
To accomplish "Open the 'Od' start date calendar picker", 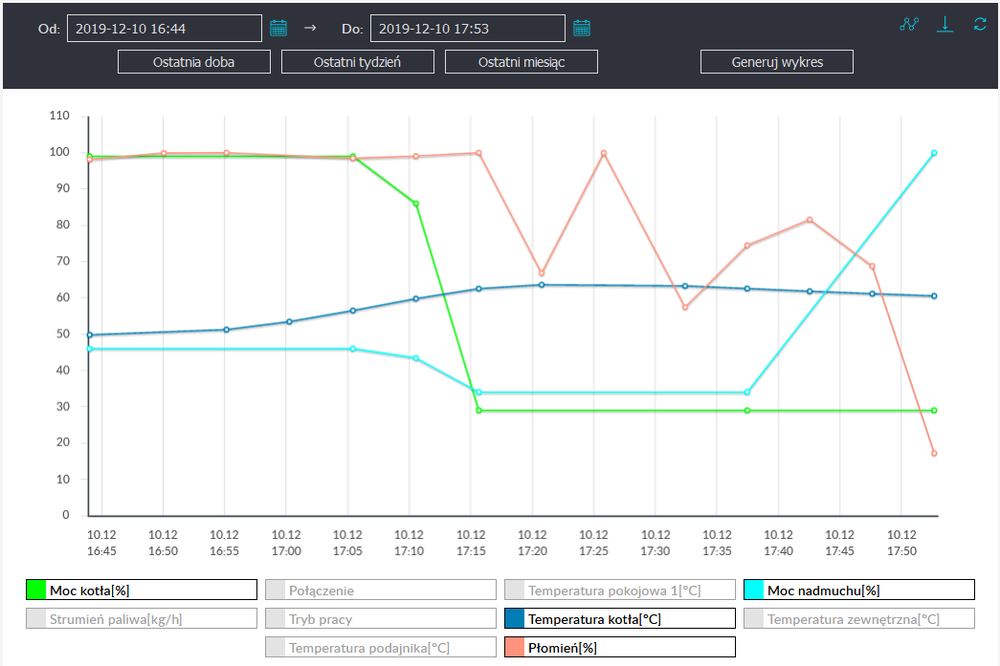I will (x=279, y=29).
